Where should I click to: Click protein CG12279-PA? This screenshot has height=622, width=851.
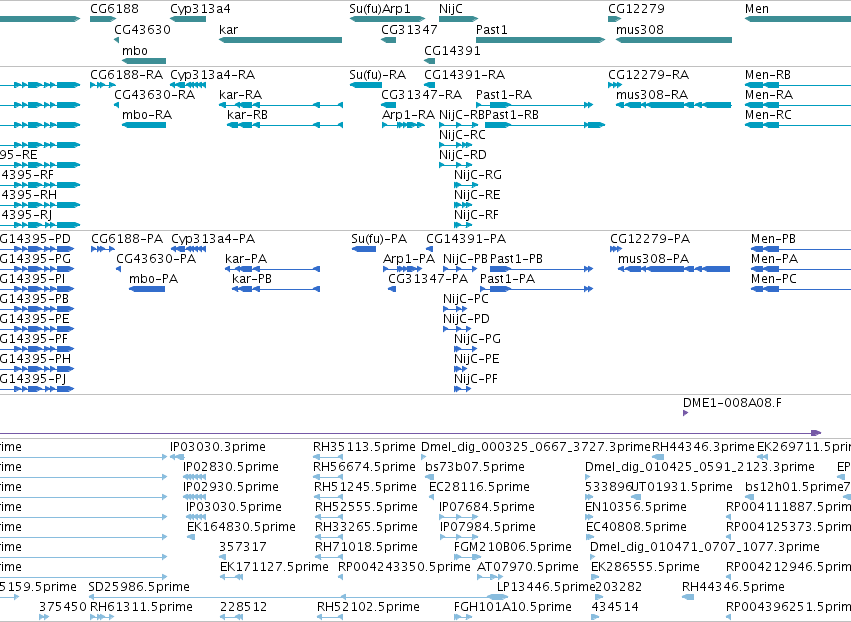650,239
